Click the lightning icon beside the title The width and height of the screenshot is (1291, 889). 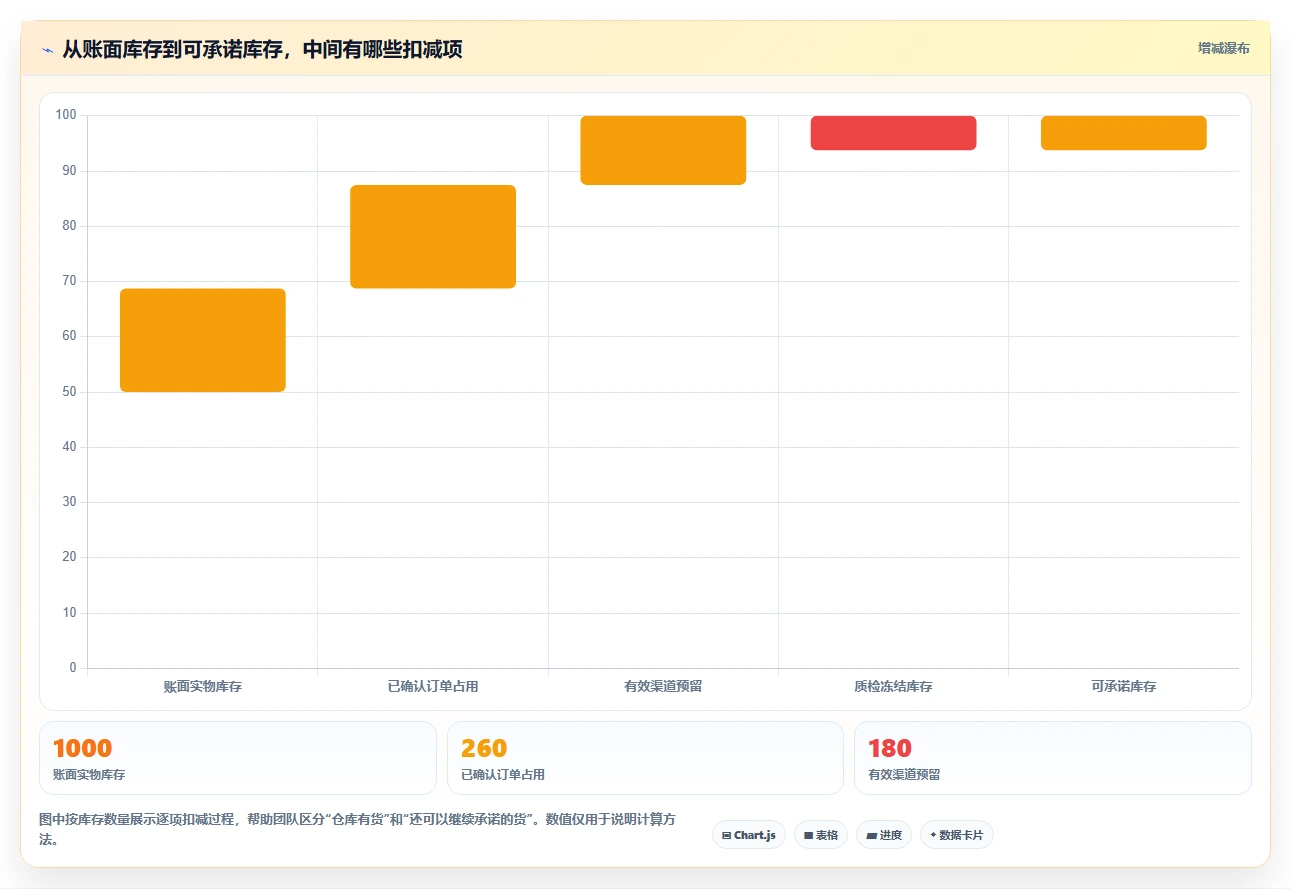[x=47, y=50]
